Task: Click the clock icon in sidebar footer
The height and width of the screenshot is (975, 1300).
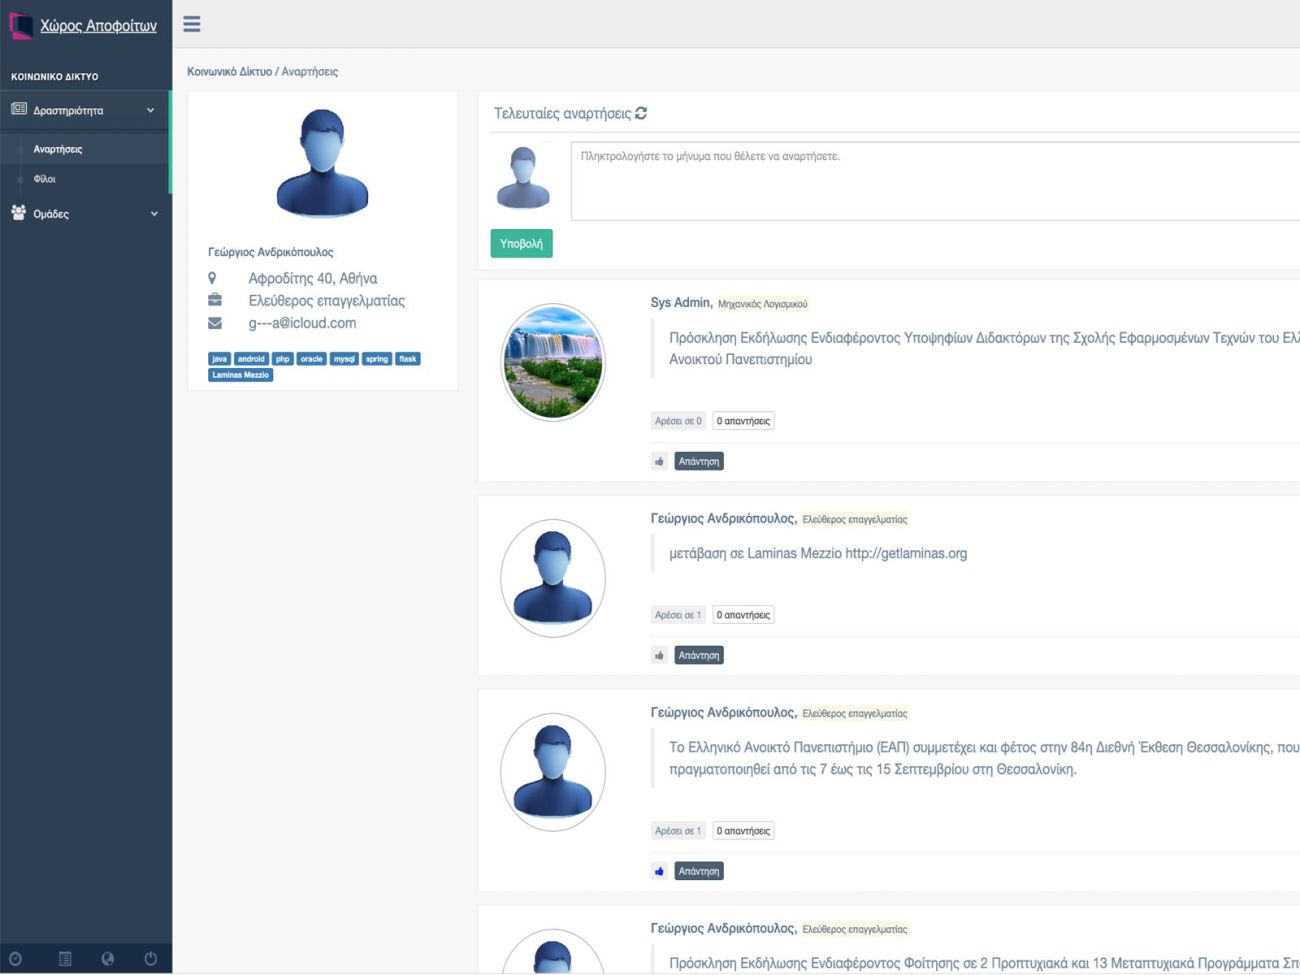Action: [16, 959]
